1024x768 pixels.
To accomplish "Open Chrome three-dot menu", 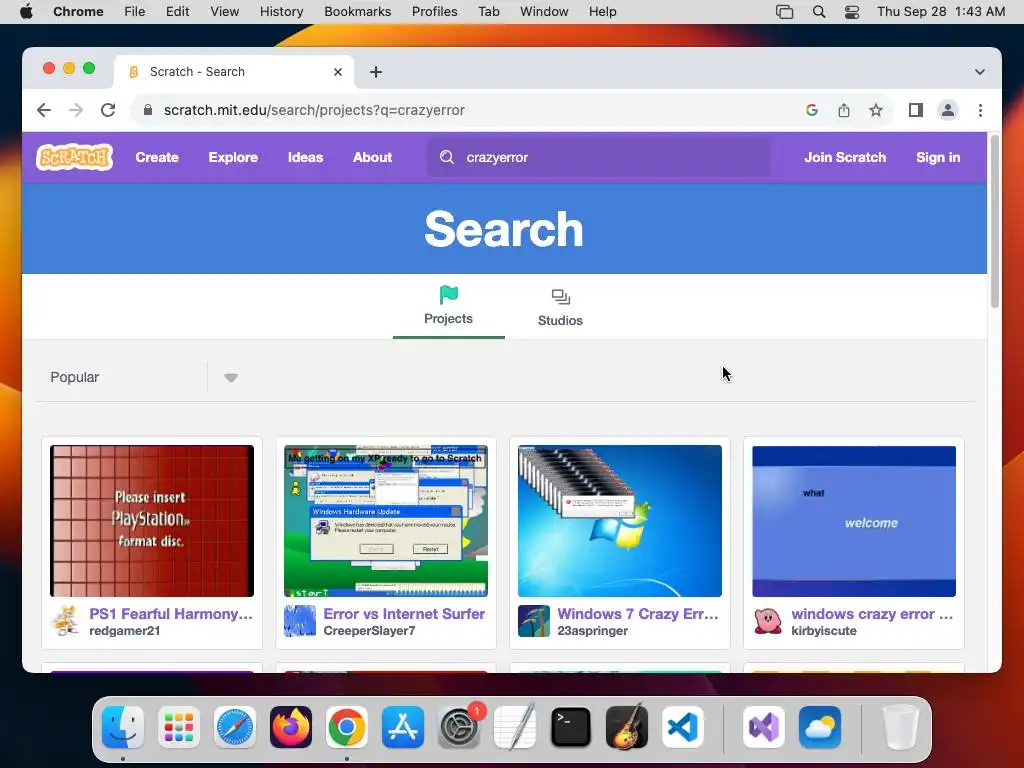I will click(x=980, y=110).
